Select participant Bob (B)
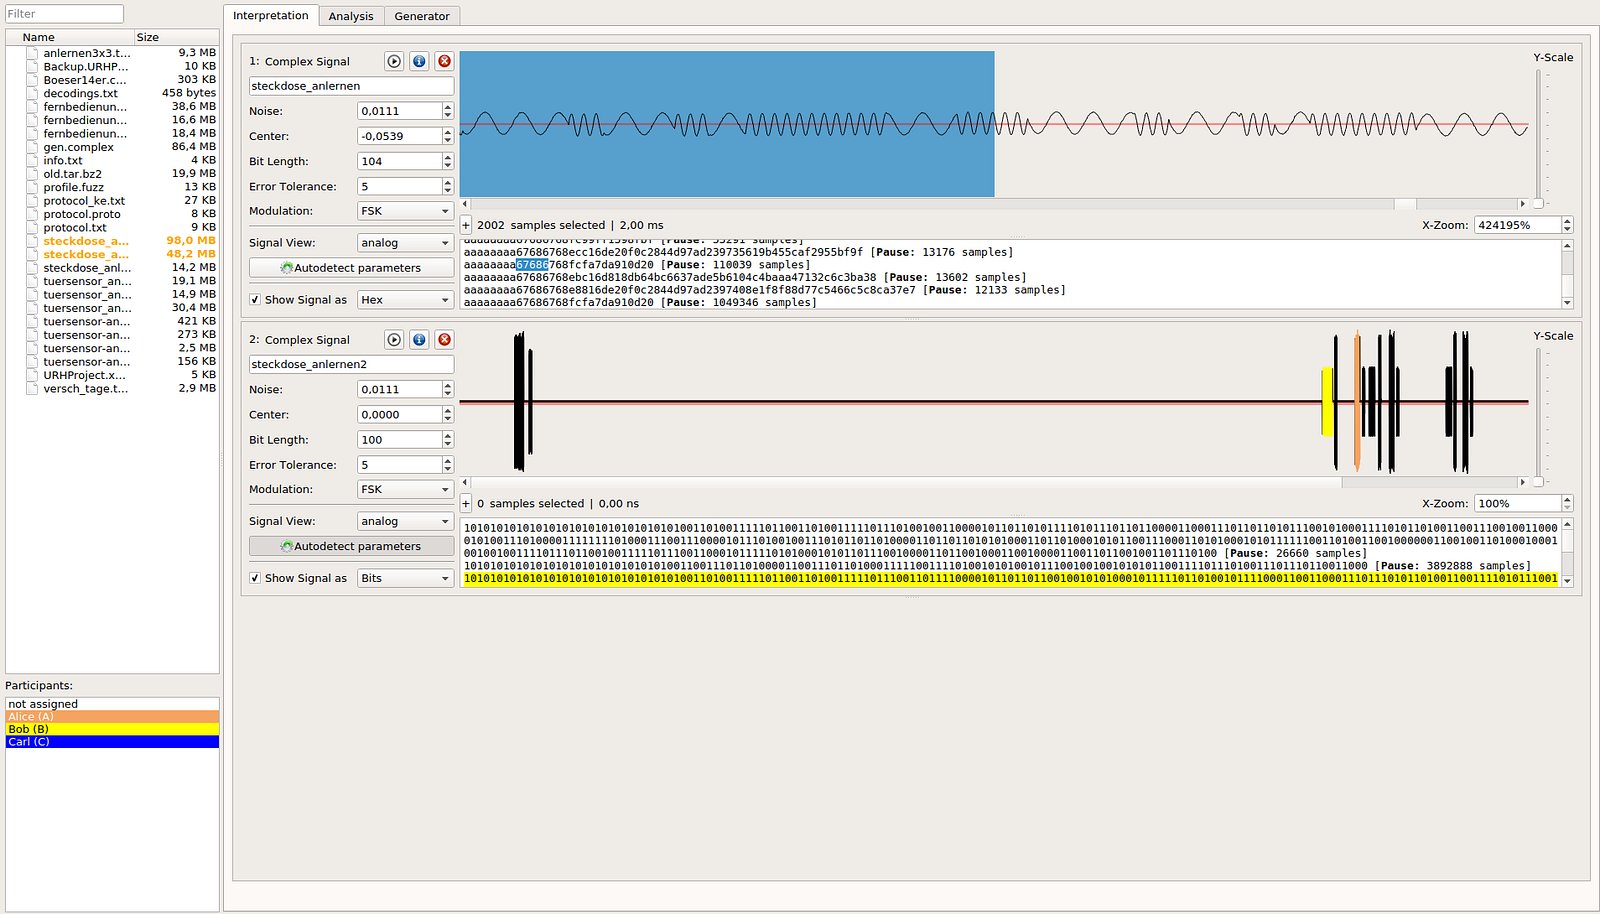1600x914 pixels. [112, 729]
